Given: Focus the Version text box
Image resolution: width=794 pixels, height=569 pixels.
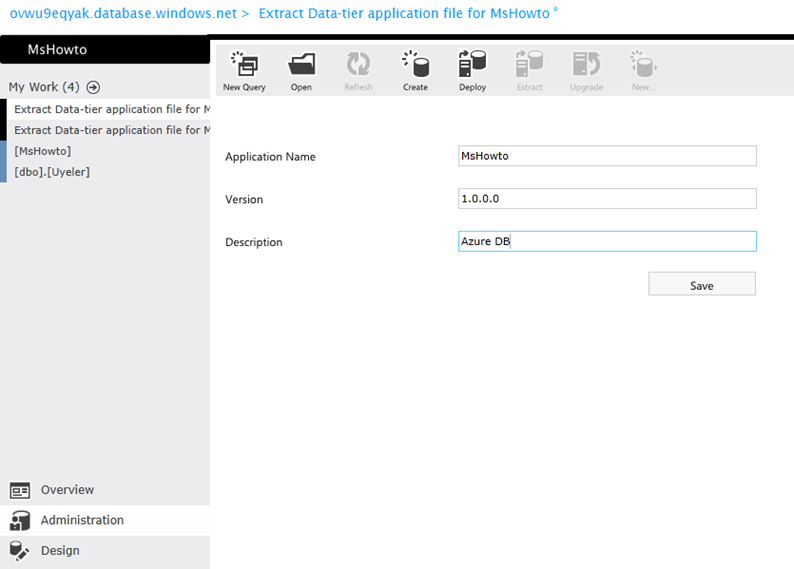Looking at the screenshot, I should click(606, 199).
